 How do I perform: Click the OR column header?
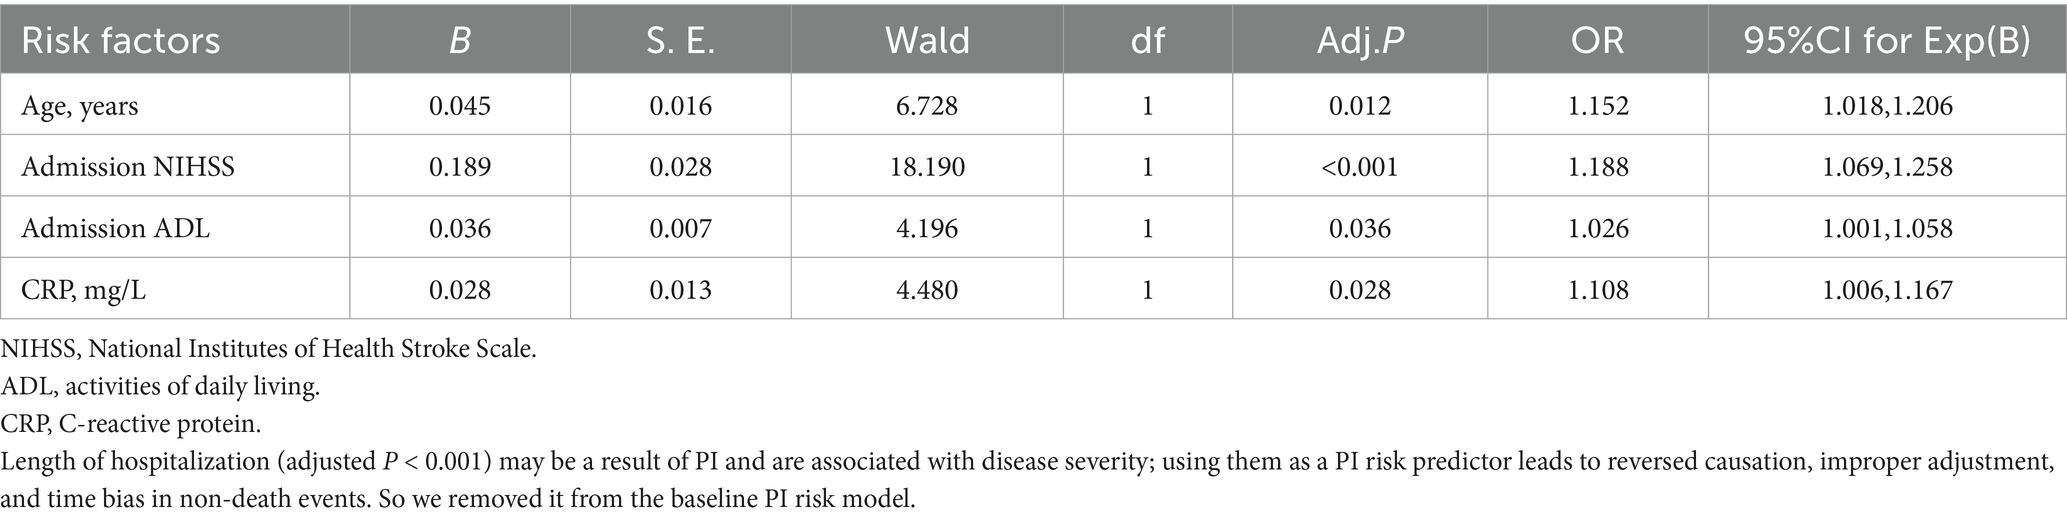(x=1598, y=41)
